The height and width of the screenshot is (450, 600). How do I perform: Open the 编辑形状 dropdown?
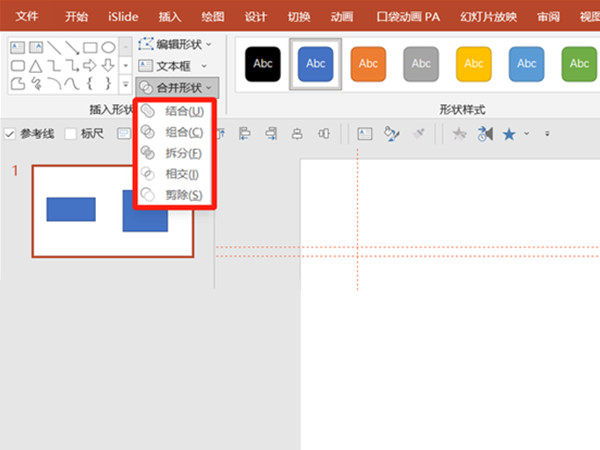(x=175, y=44)
